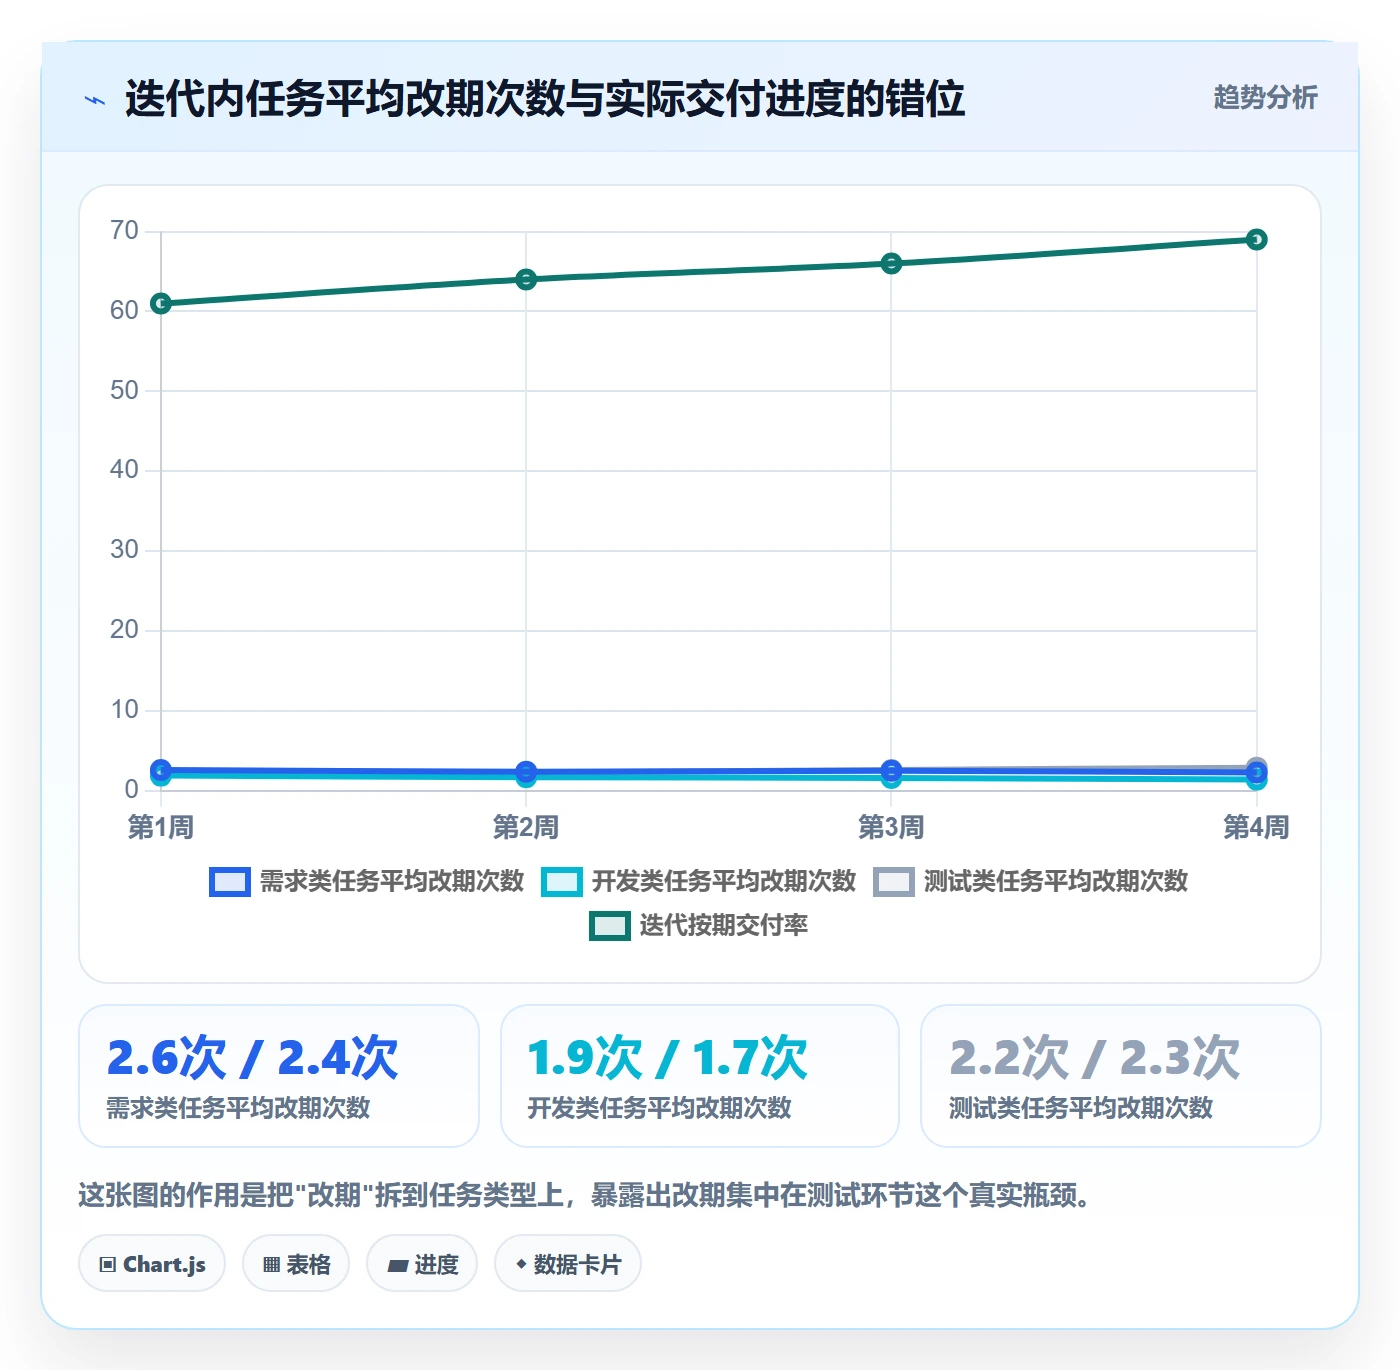Click the 1.9次 / 1.7次 stat card
Image resolution: width=1400 pixels, height=1370 pixels.
(700, 1076)
